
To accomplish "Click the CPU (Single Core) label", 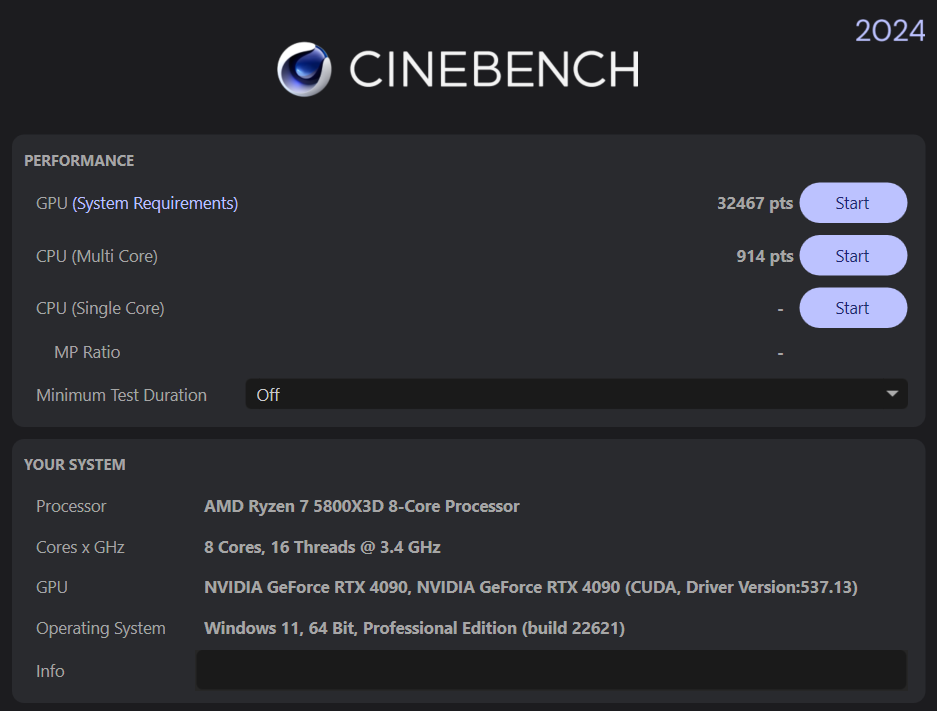I will [100, 309].
